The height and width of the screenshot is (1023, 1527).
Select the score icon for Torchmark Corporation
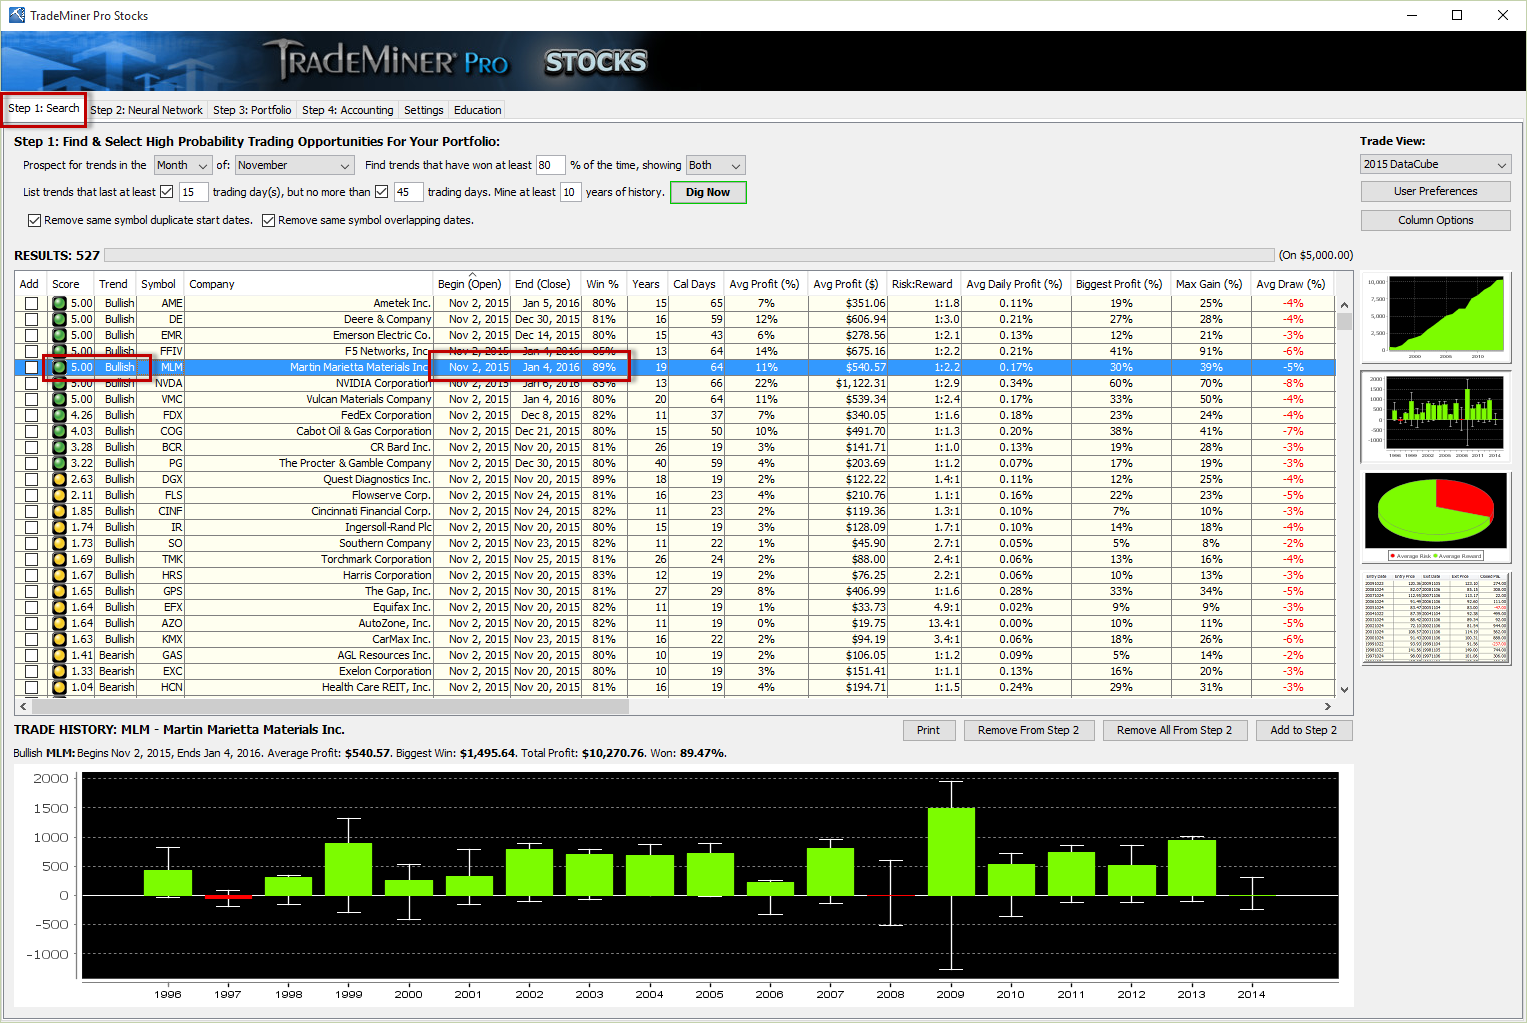click(59, 559)
